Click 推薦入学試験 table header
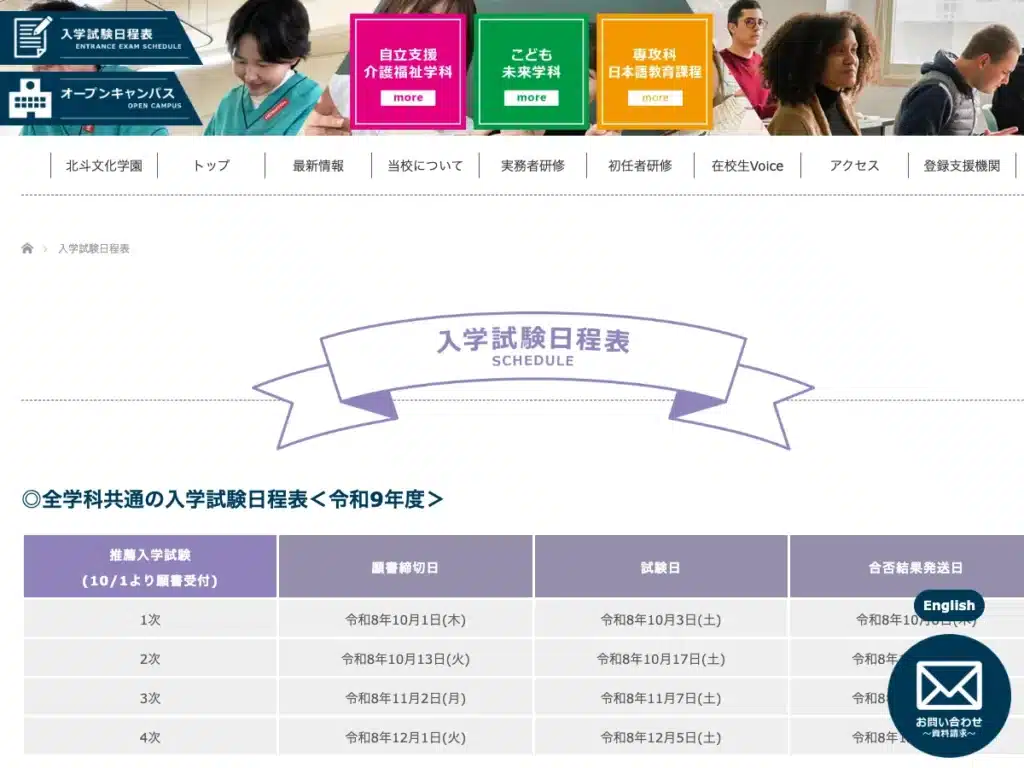 tap(150, 567)
